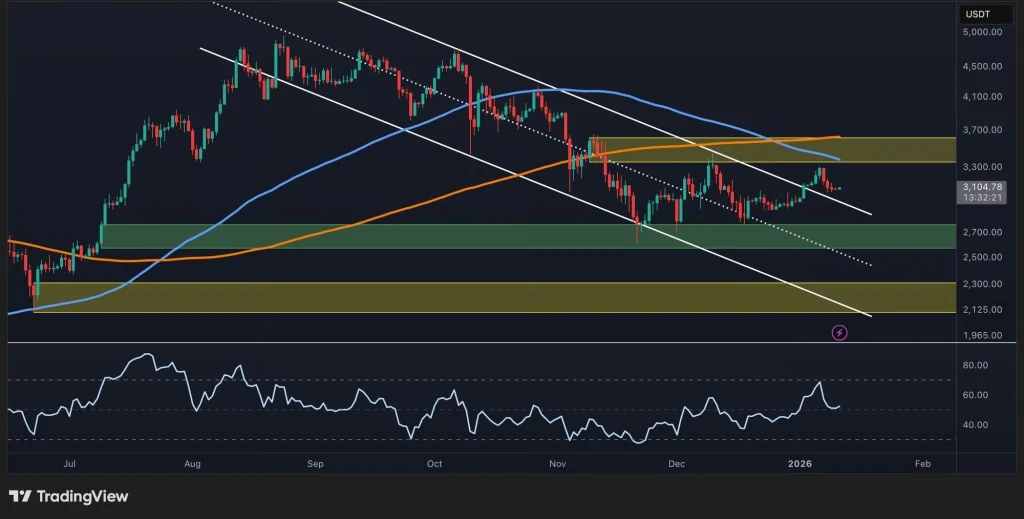Image resolution: width=1024 pixels, height=519 pixels.
Task: Click the 3,700.00 price axis label
Action: click(x=982, y=130)
